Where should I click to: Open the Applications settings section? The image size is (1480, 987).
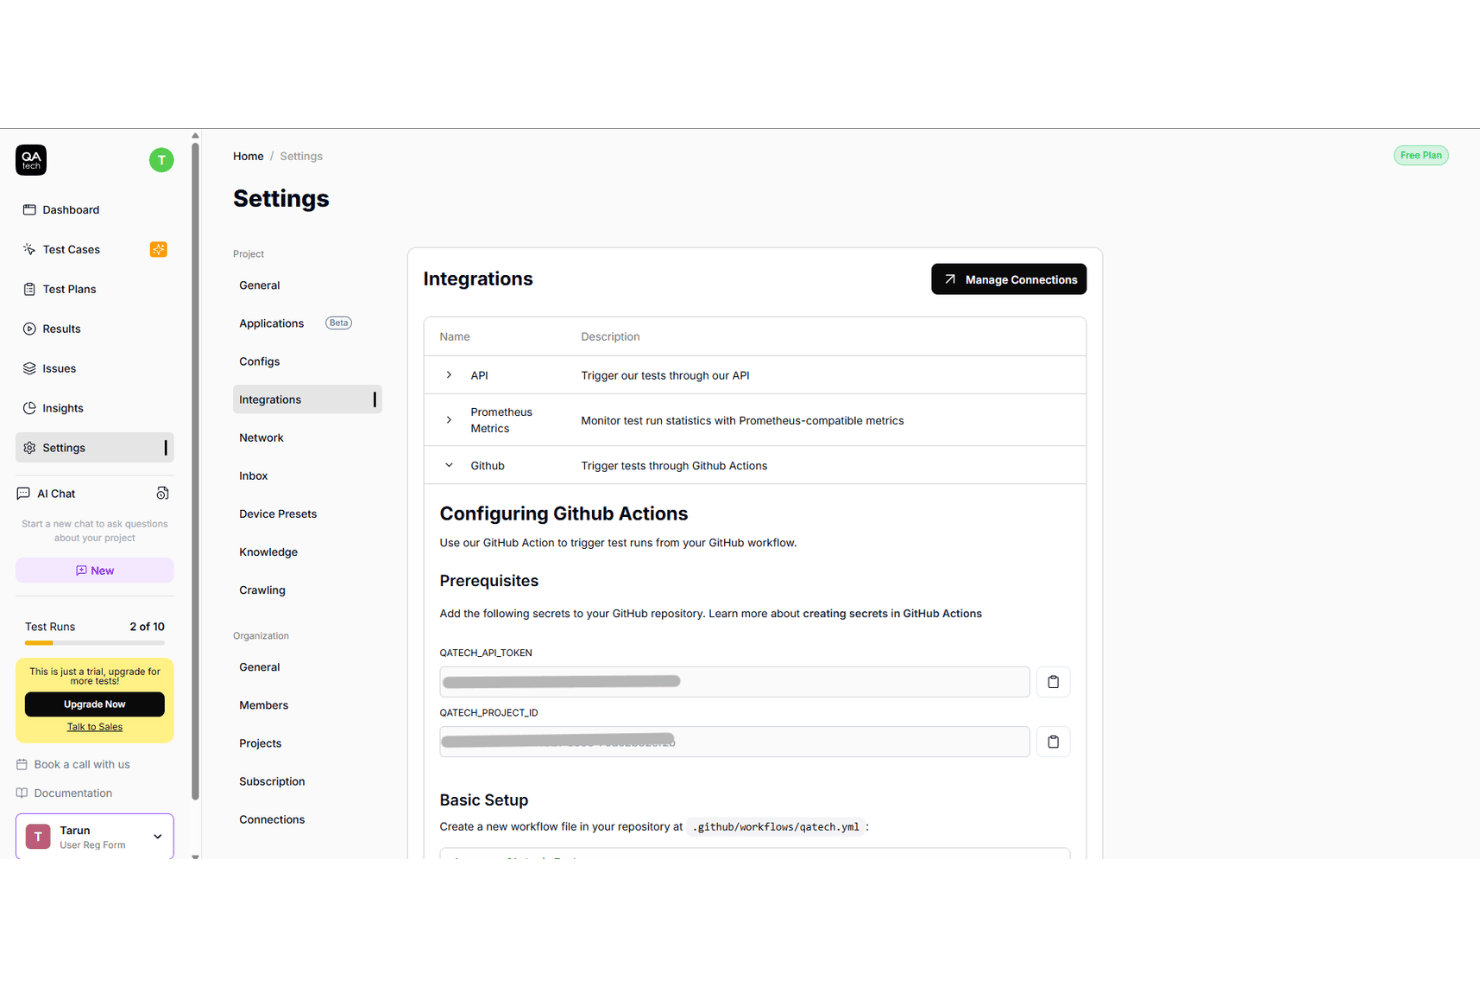point(272,324)
